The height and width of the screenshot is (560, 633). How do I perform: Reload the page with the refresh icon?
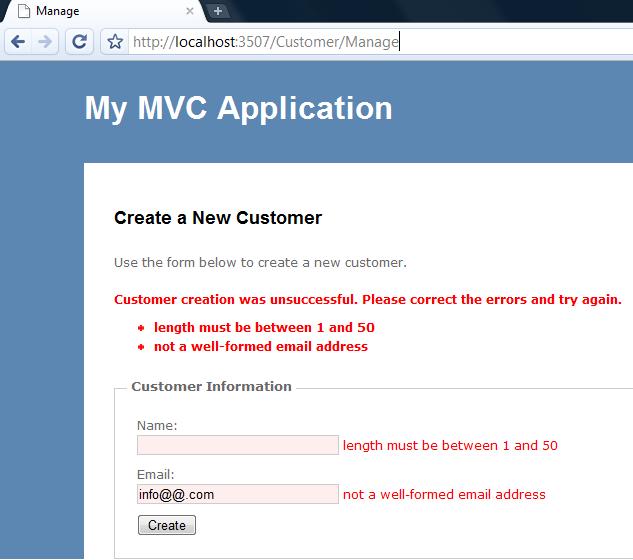tap(80, 42)
